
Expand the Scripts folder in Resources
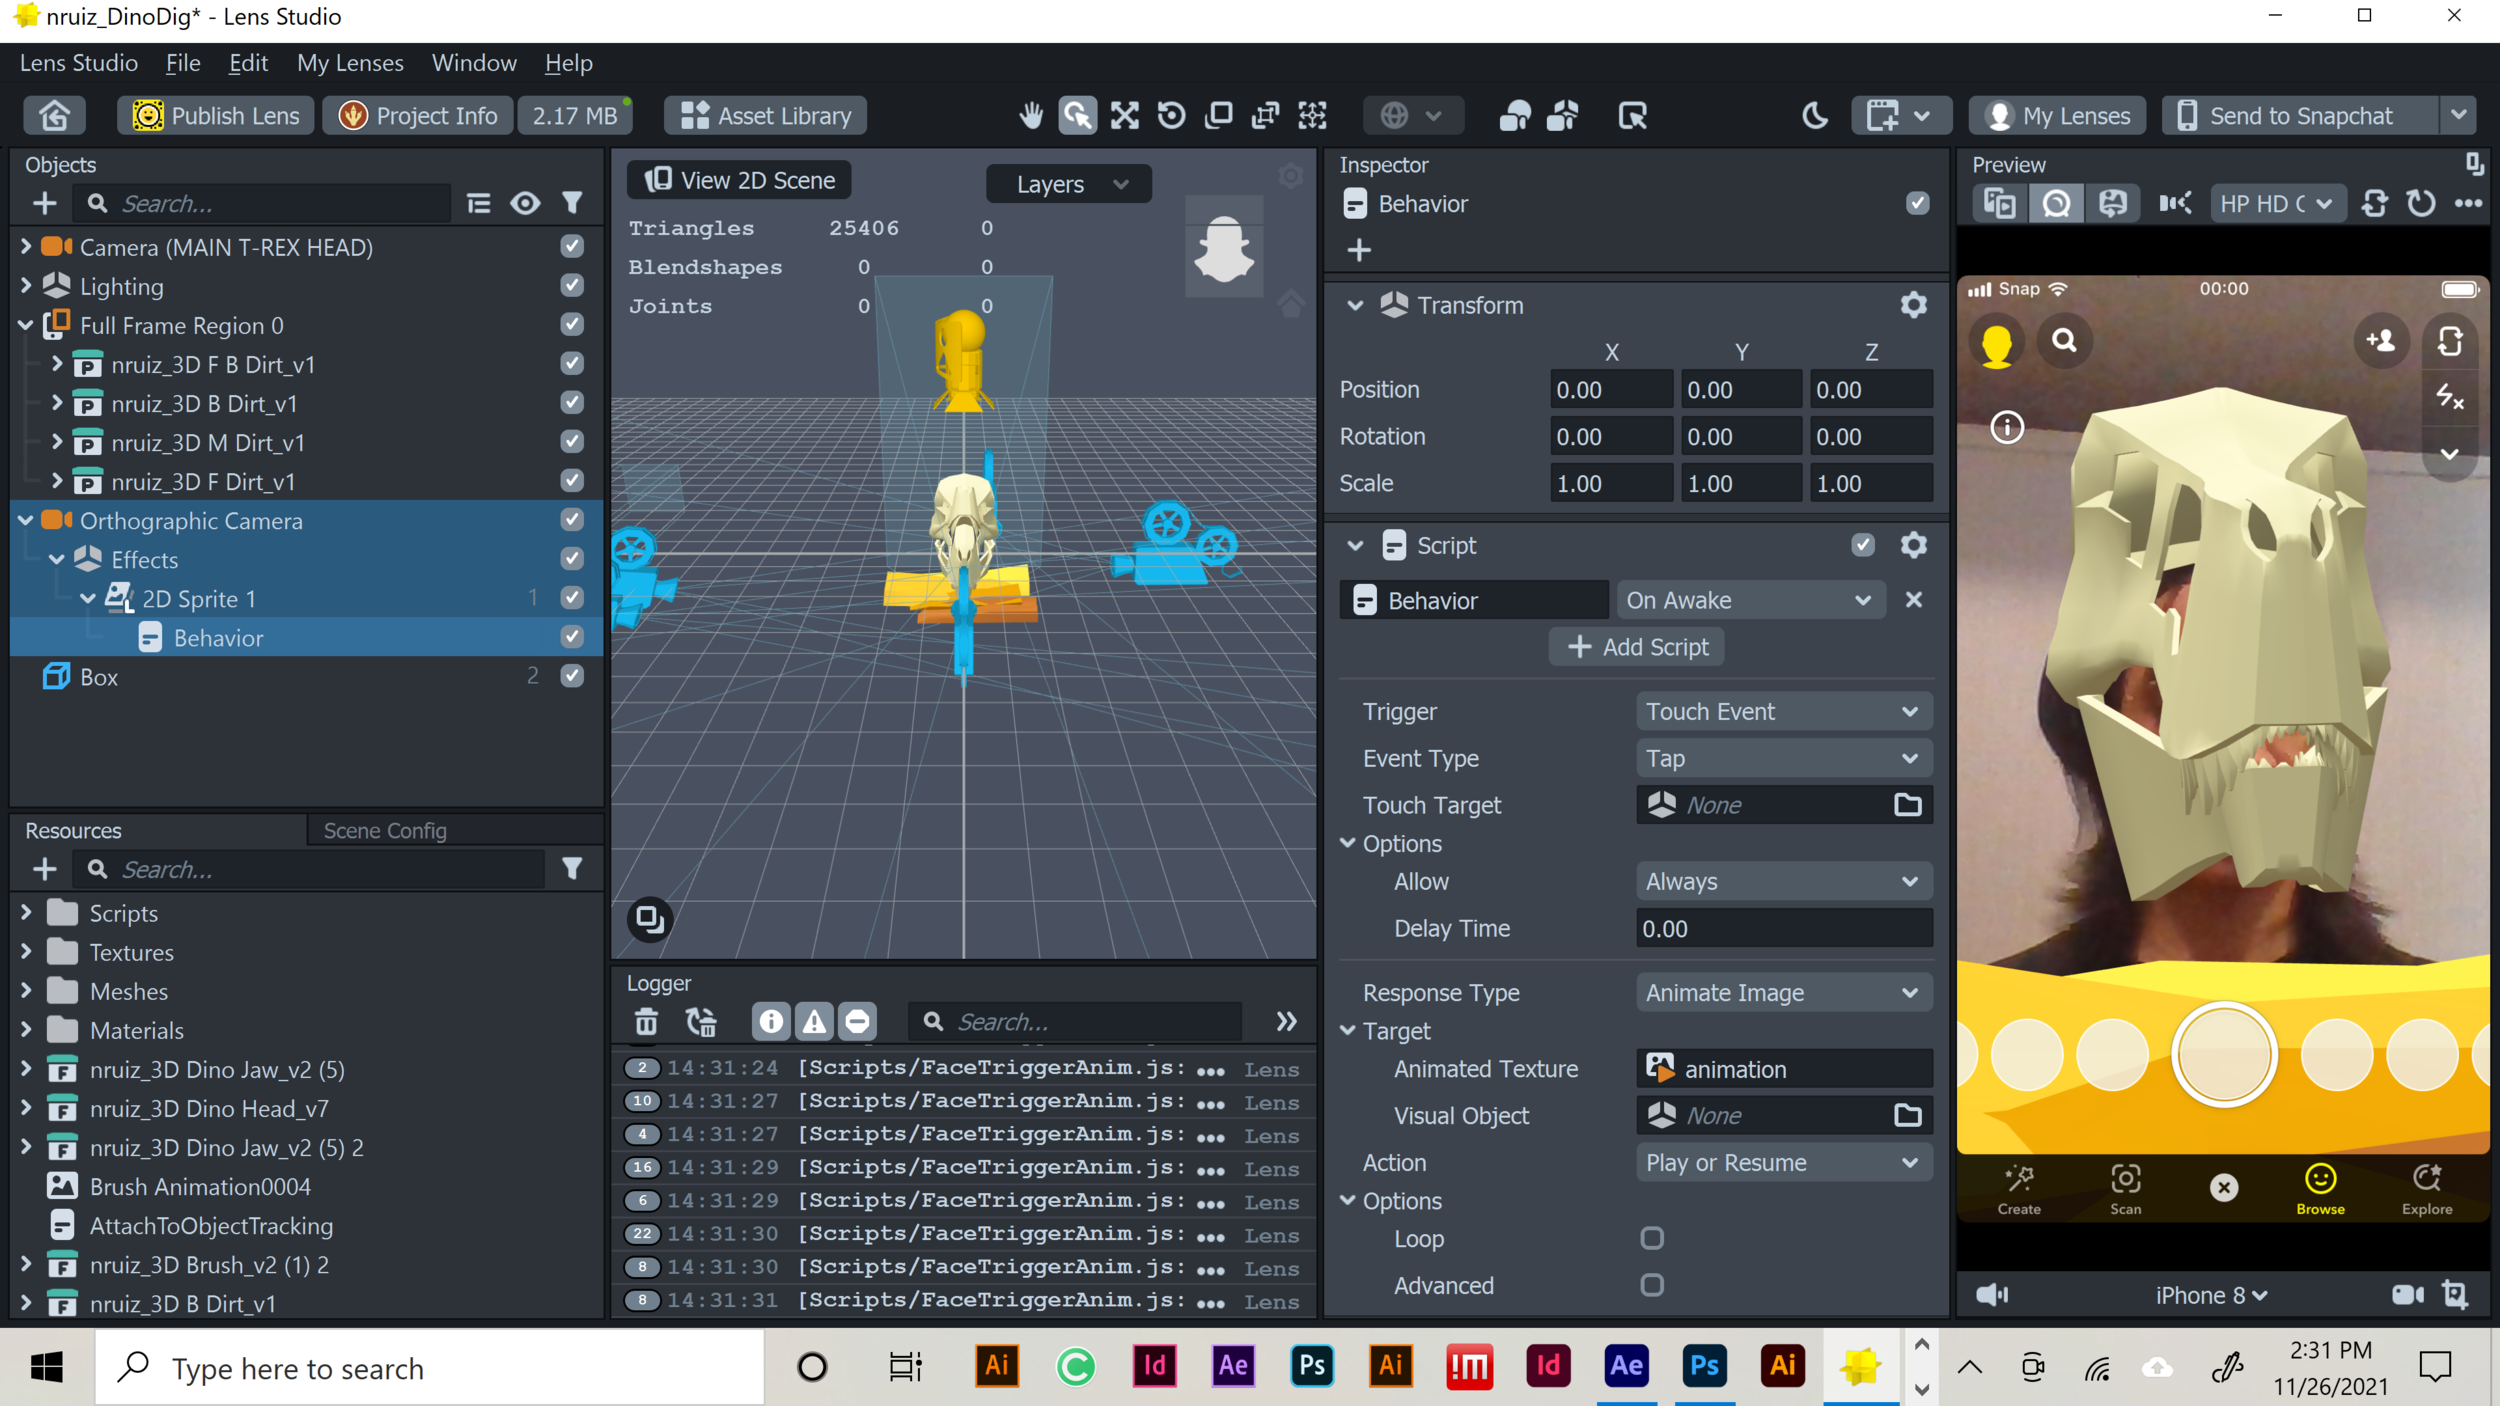coord(26,913)
